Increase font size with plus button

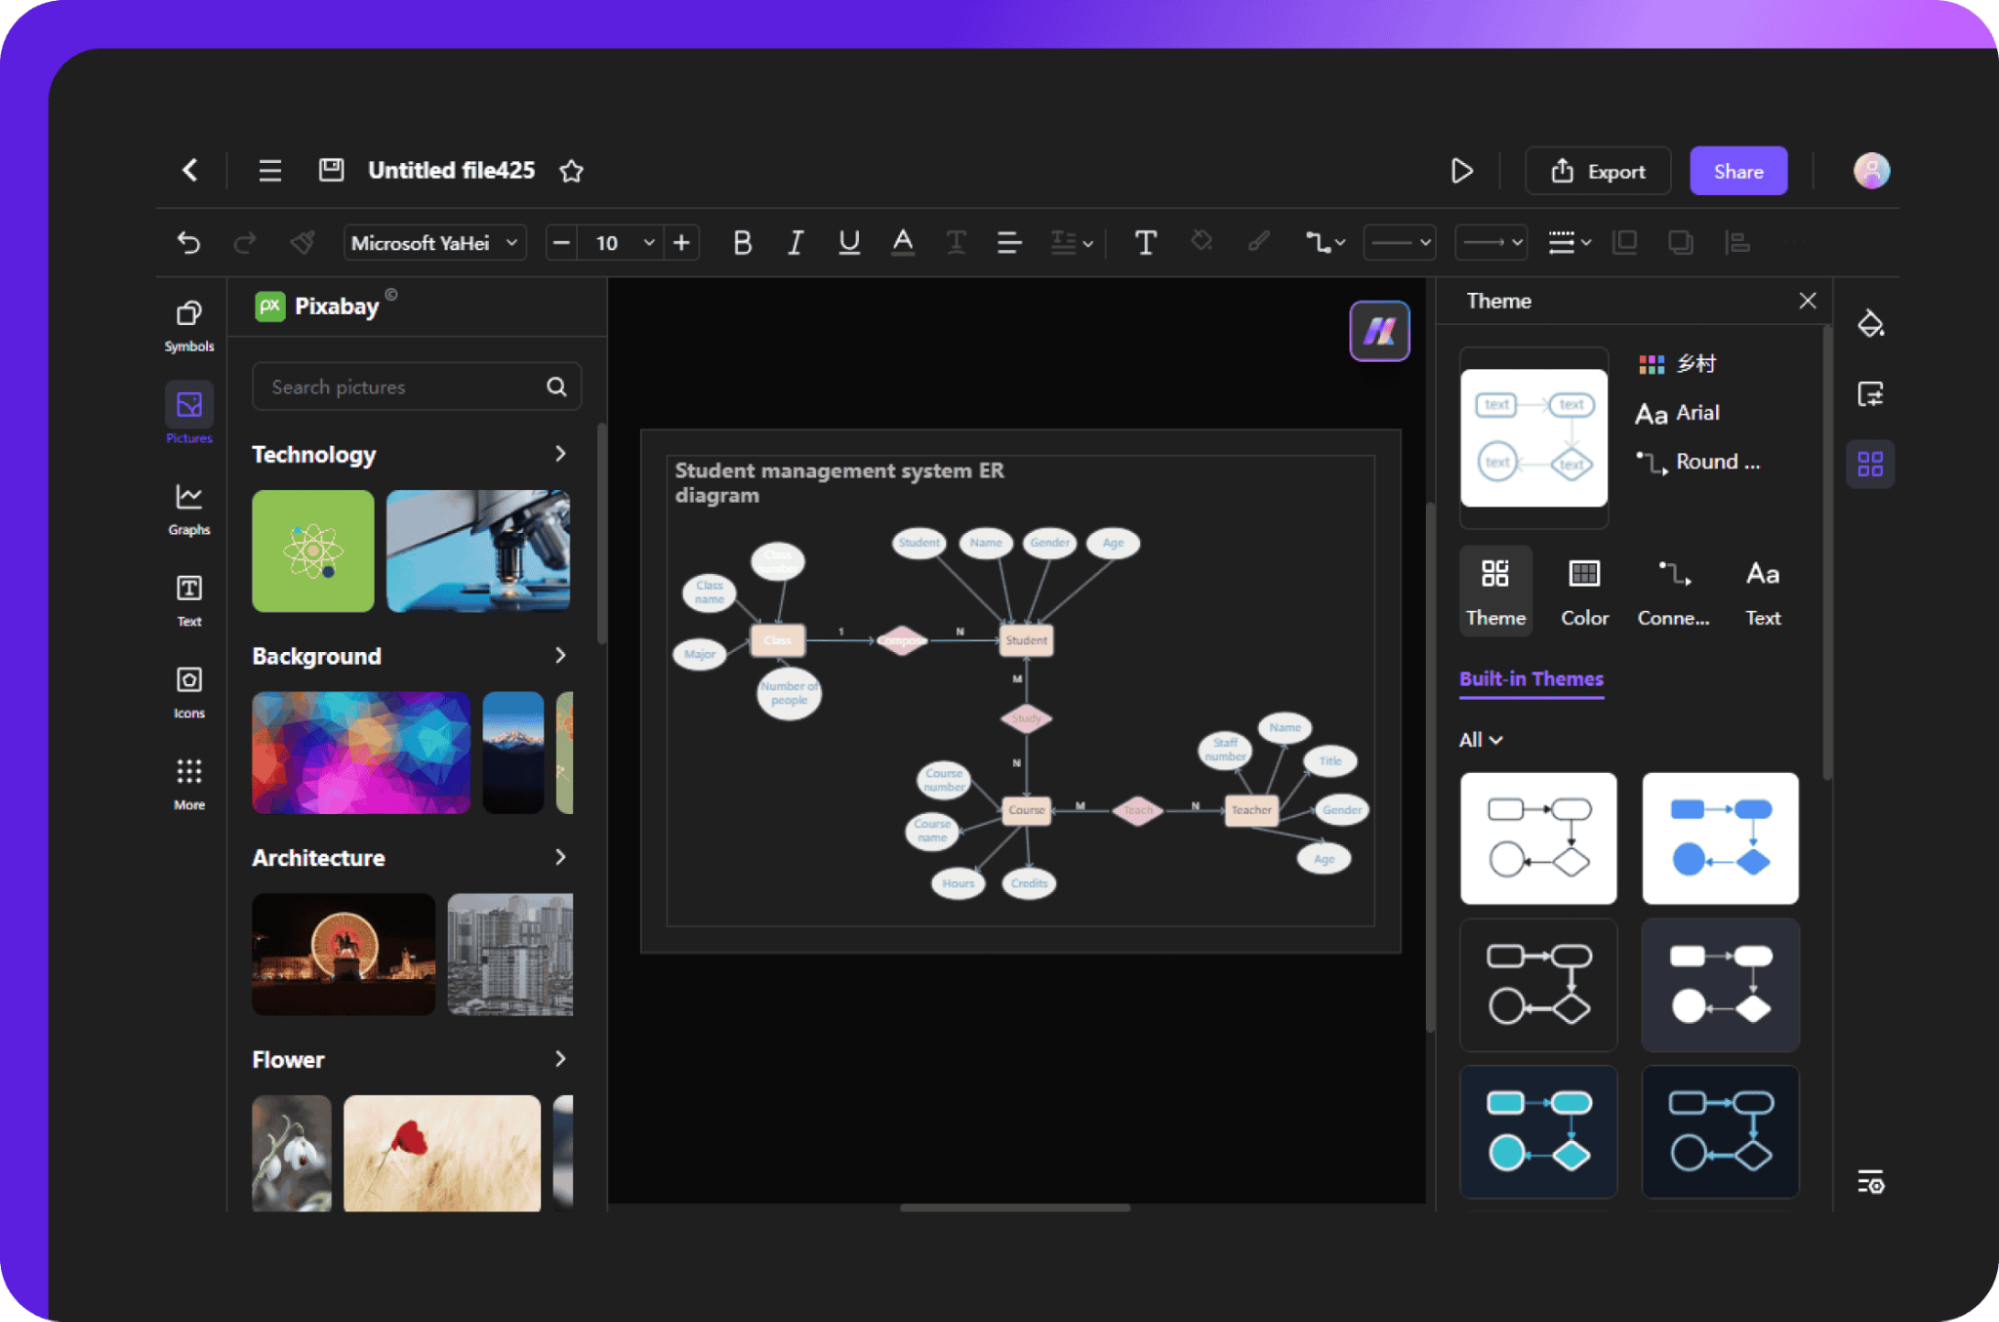(x=682, y=243)
